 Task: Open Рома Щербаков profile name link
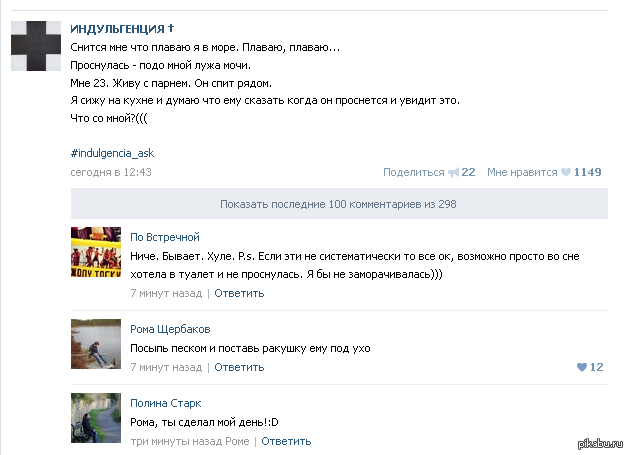pyautogui.click(x=170, y=329)
